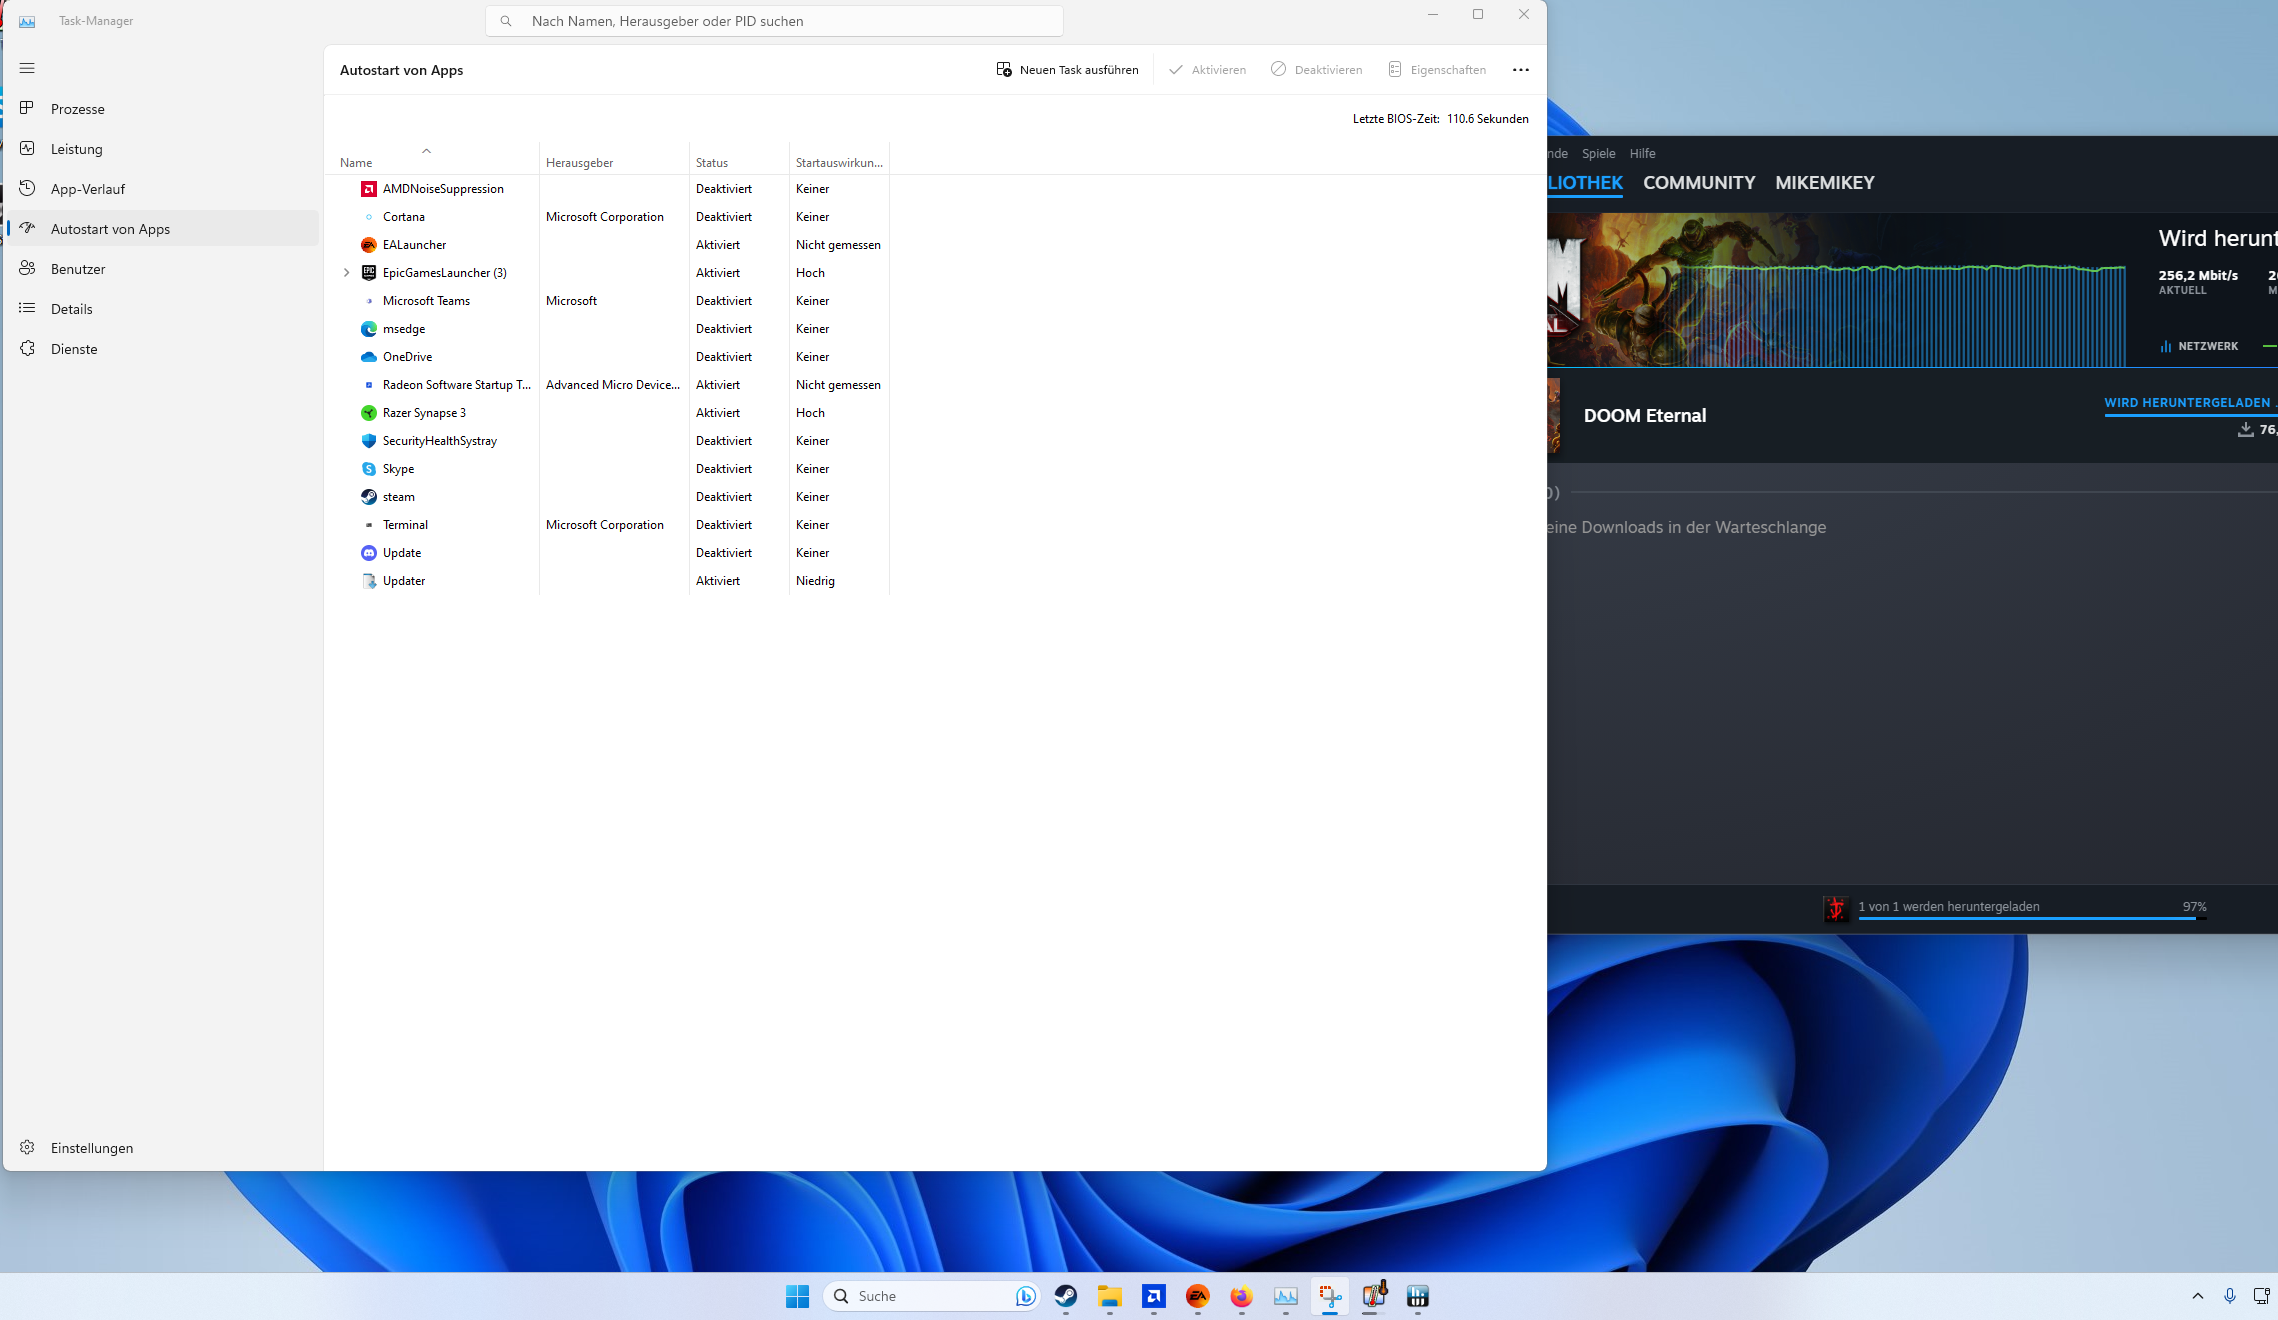Select the Razer Synapse 3 row
2278x1320 pixels.
(424, 413)
